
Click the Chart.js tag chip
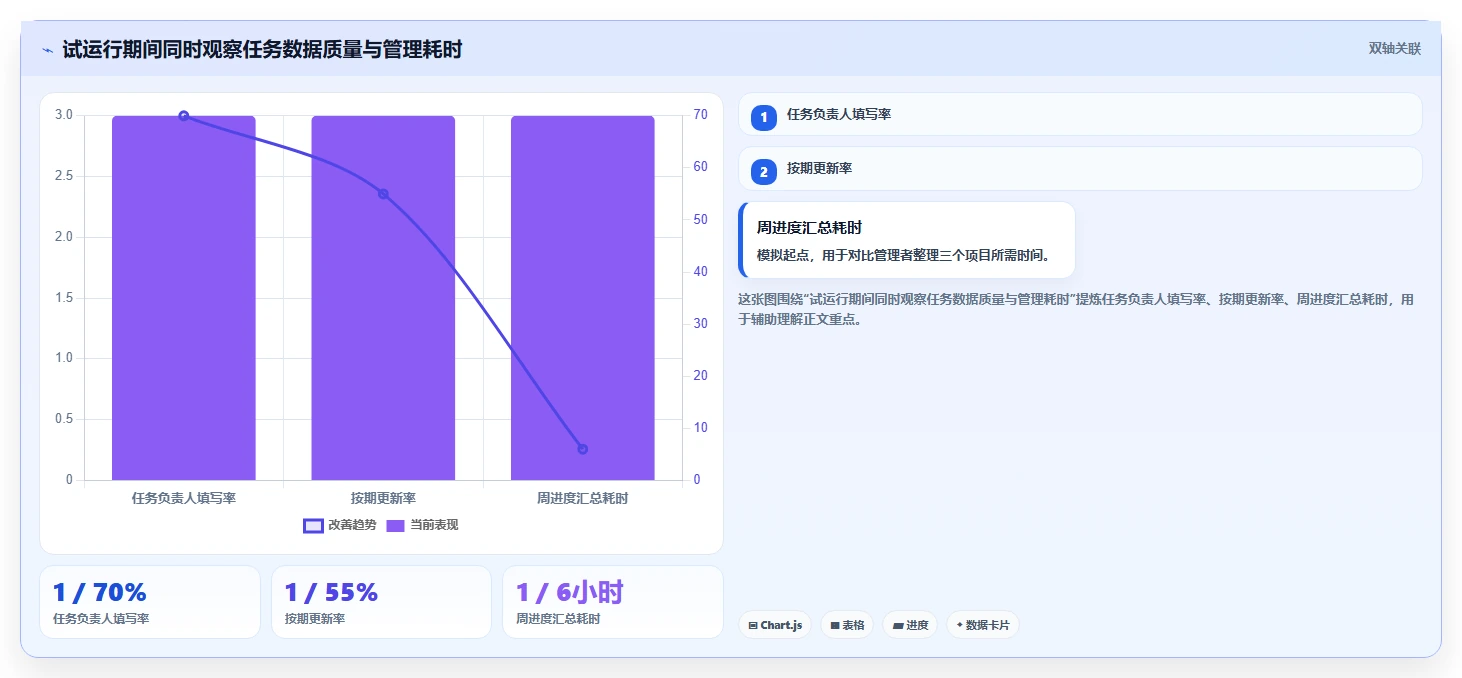[x=775, y=625]
